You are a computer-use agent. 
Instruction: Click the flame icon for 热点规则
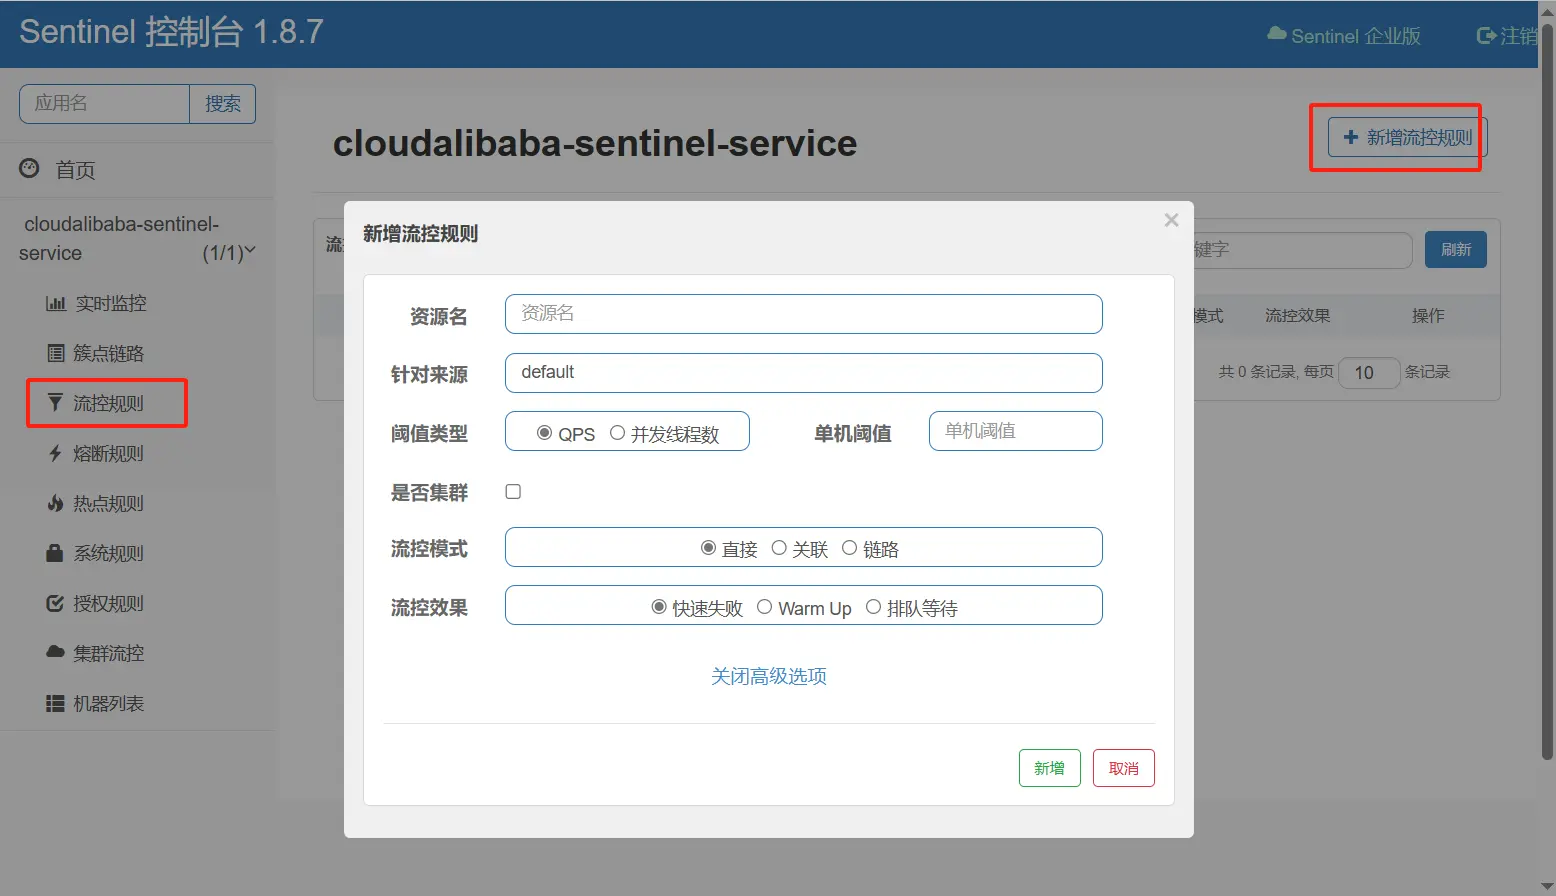pyautogui.click(x=55, y=503)
